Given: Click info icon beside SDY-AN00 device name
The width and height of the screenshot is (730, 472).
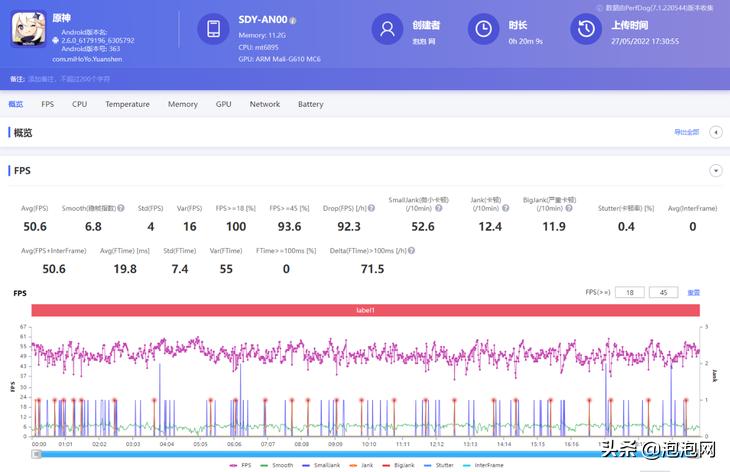Looking at the screenshot, I should tap(292, 20).
